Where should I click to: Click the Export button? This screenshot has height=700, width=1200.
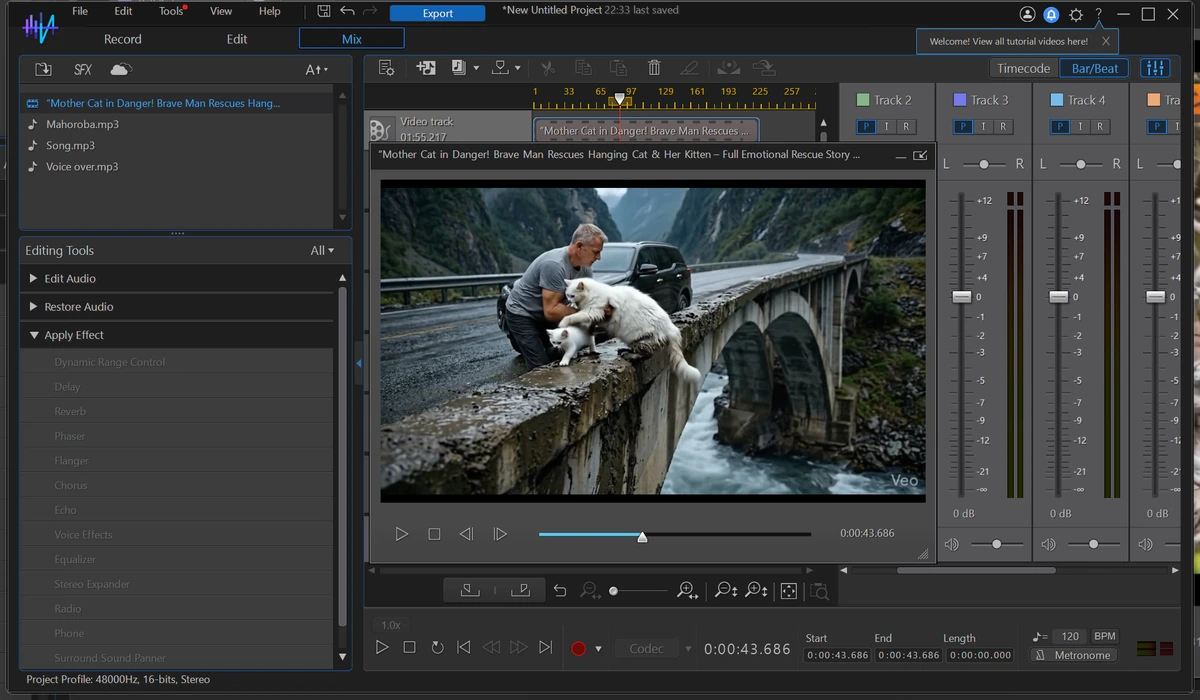(x=438, y=13)
